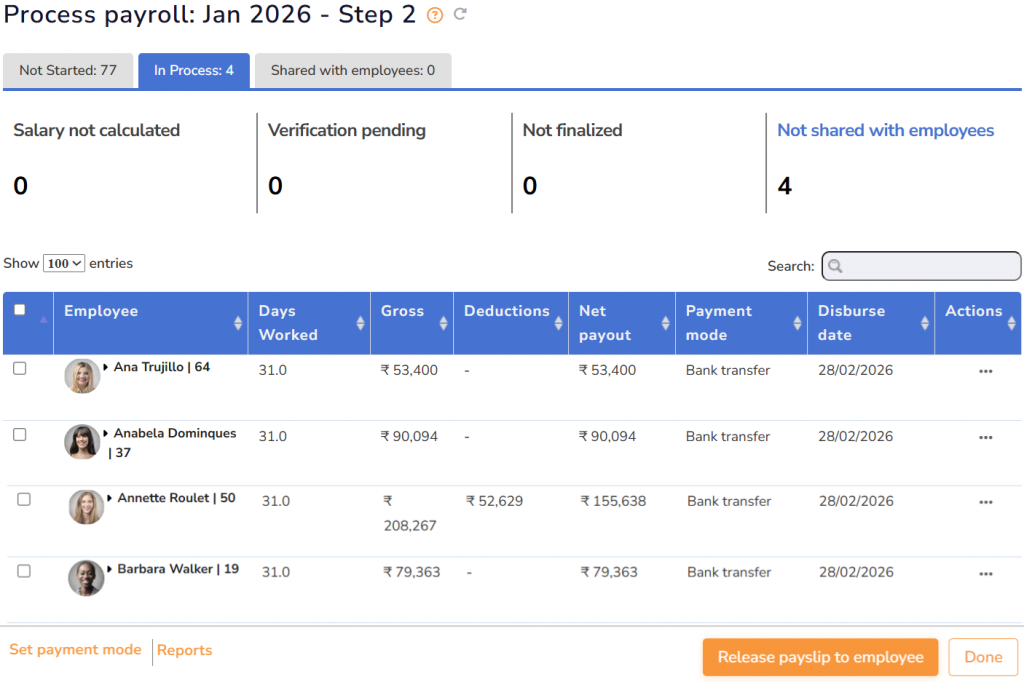Open the Set payment mode link
1024x682 pixels.
click(x=75, y=650)
